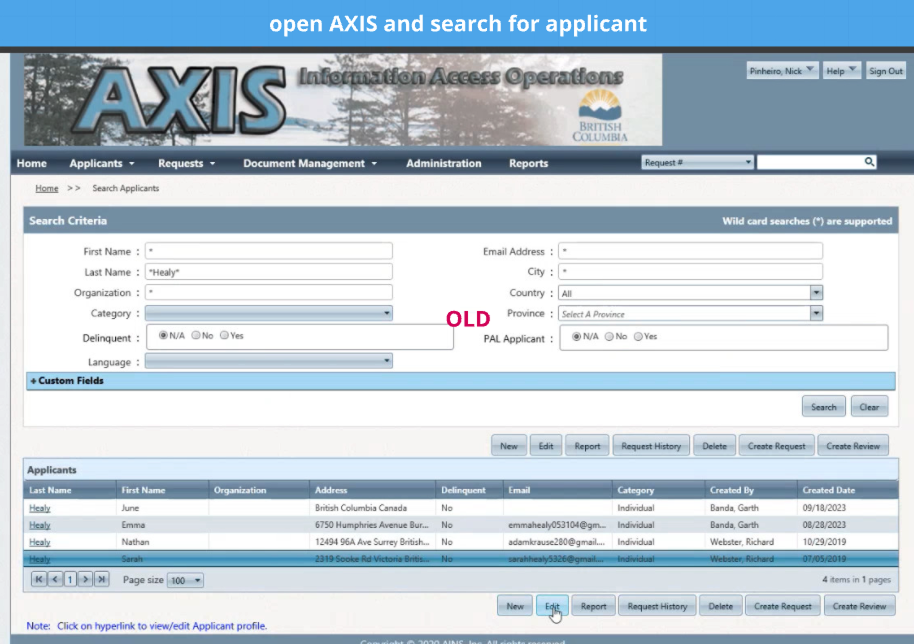Click the lower Edit button
Image resolution: width=914 pixels, height=644 pixels.
(x=552, y=606)
